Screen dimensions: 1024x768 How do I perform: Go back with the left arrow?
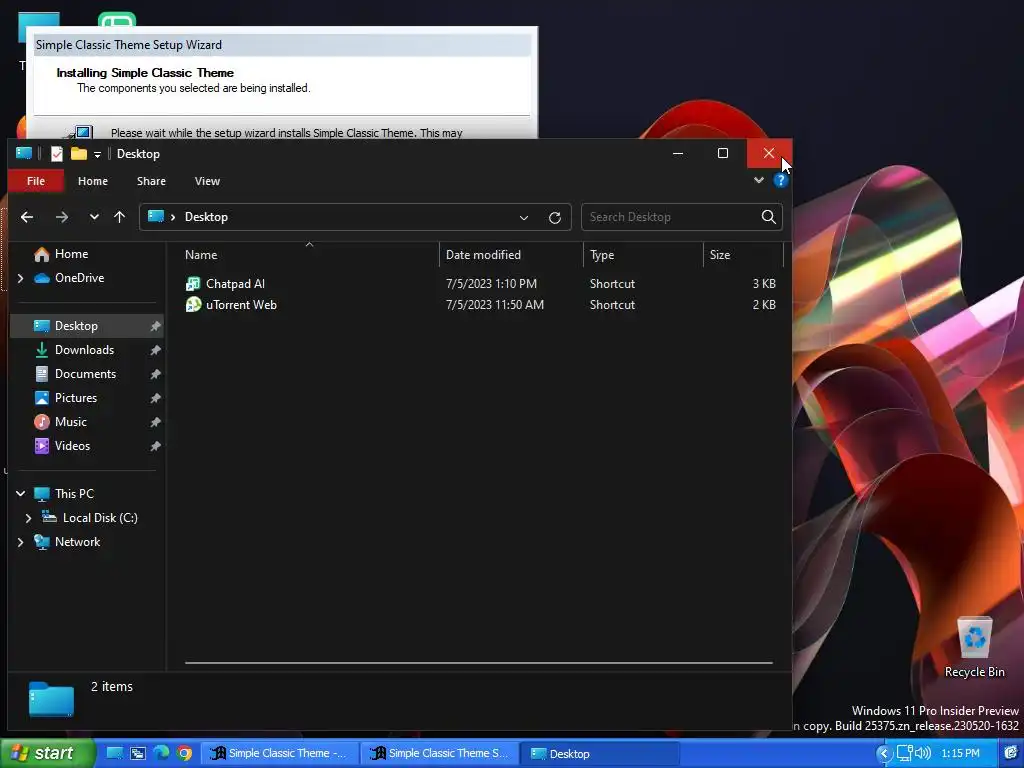click(27, 217)
